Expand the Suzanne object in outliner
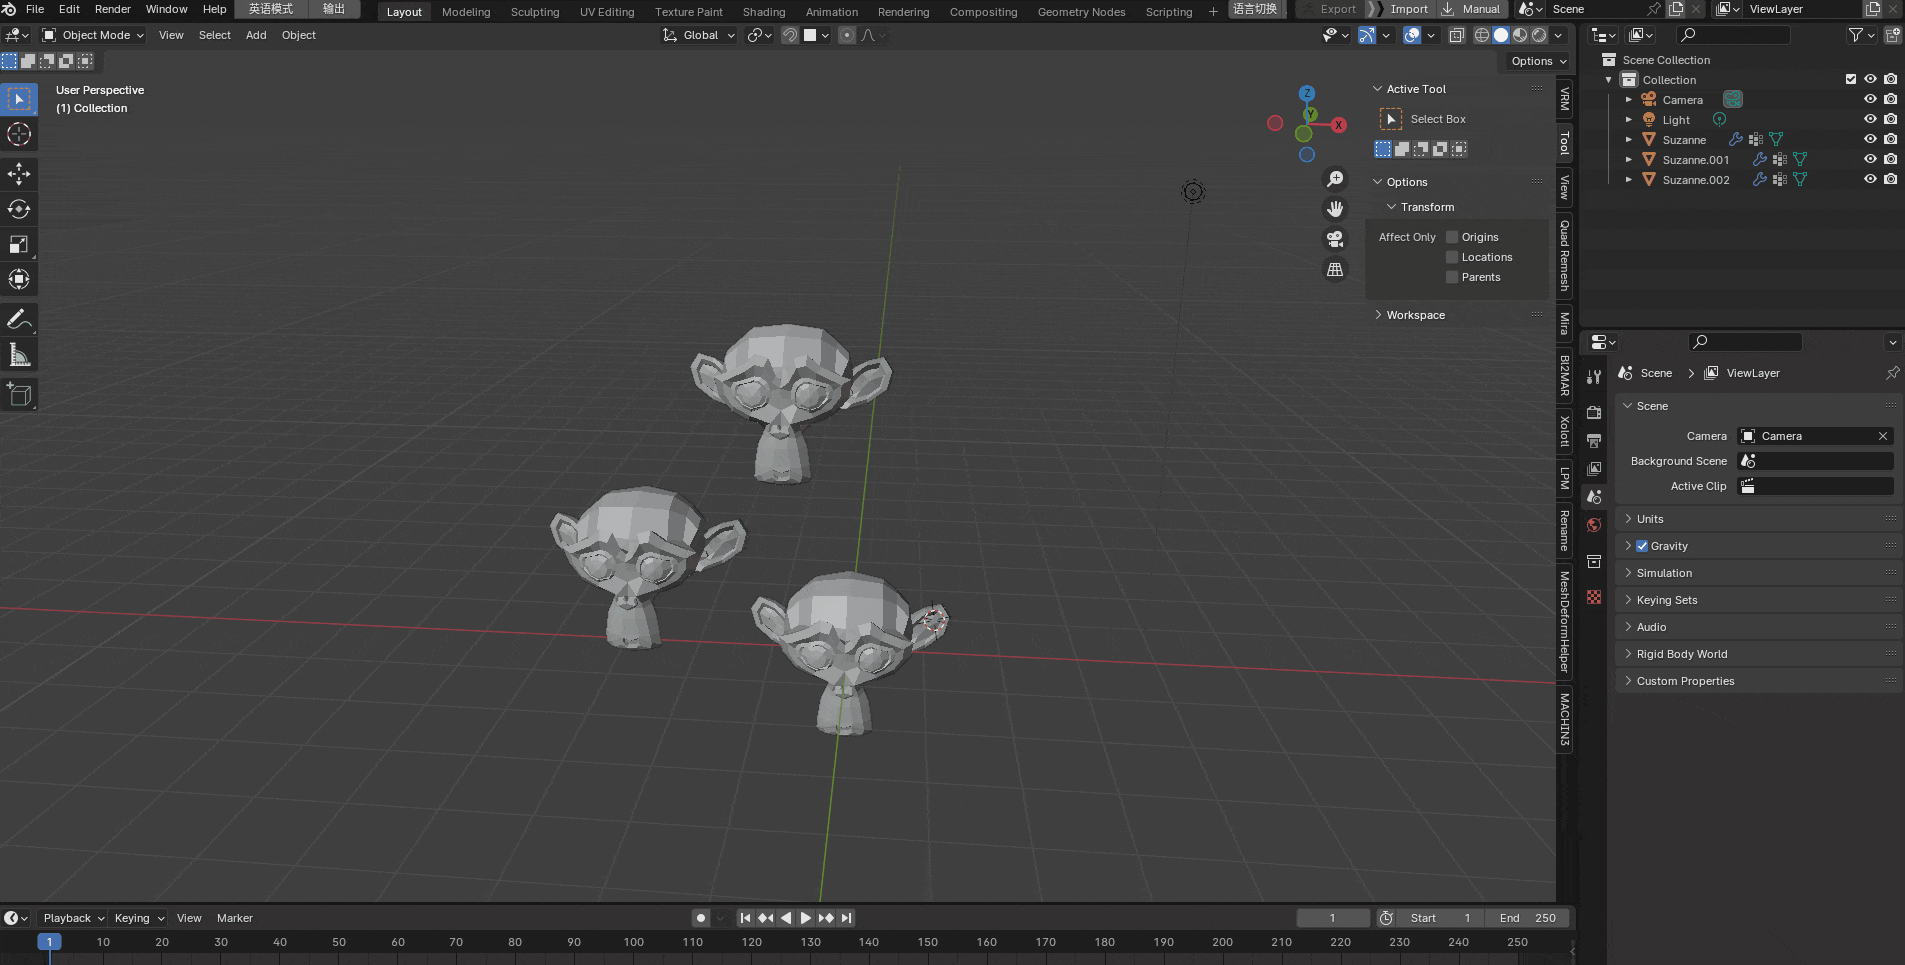 (1629, 140)
